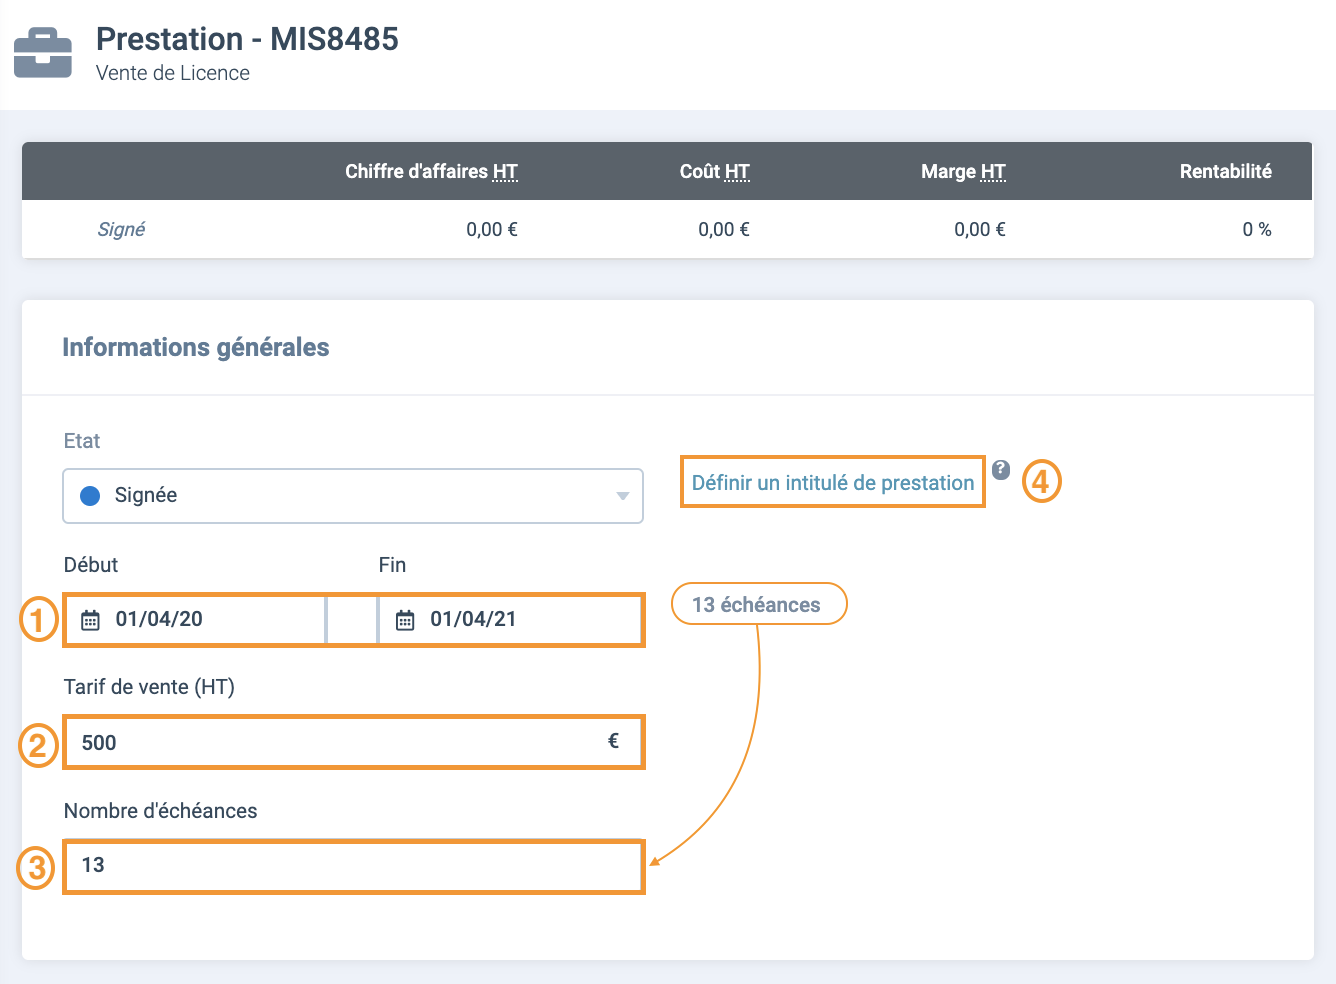Click the question mark help icon
This screenshot has height=984, width=1336.
pos(1001,469)
